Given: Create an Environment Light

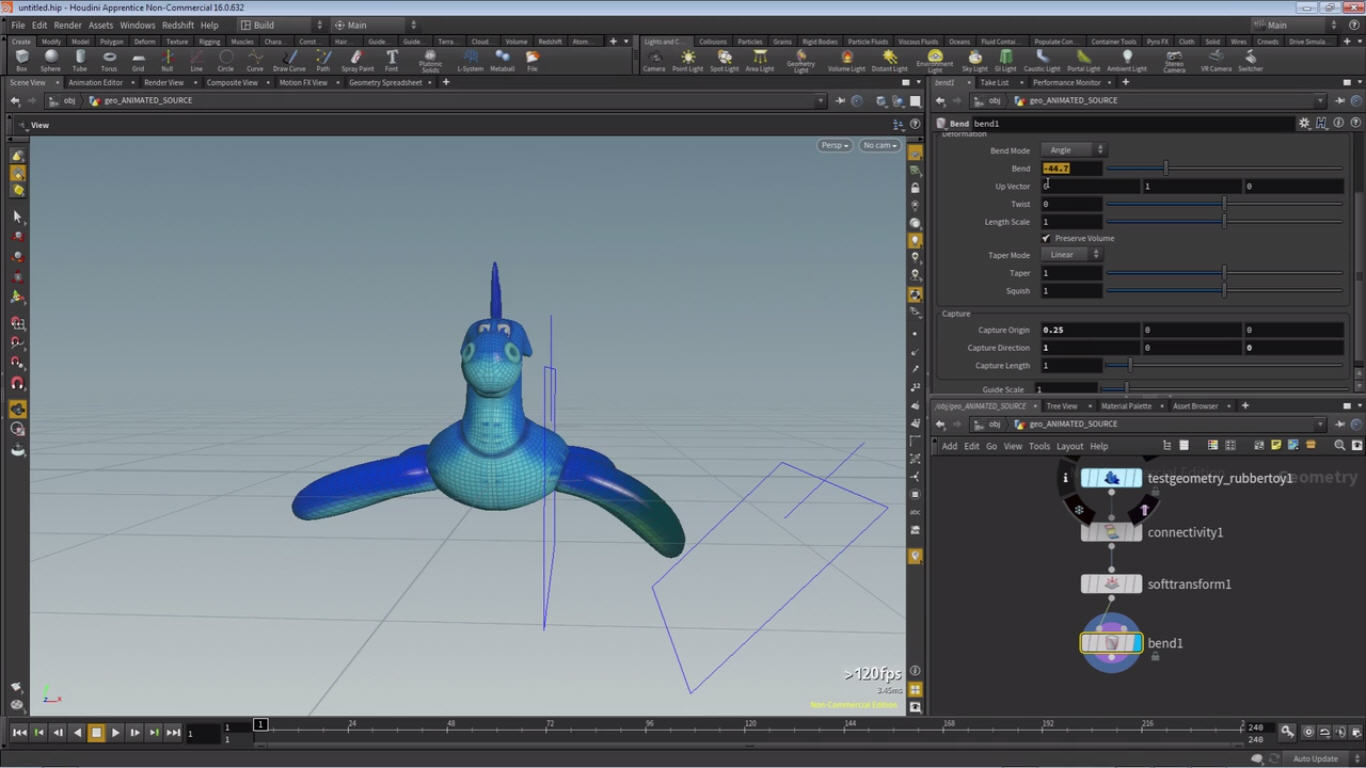Looking at the screenshot, I should point(935,61).
